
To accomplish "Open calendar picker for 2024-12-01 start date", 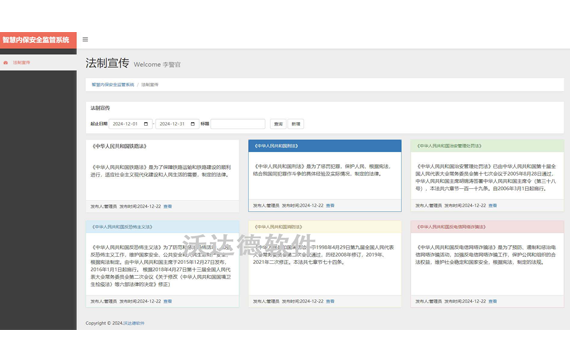I will (x=146, y=124).
